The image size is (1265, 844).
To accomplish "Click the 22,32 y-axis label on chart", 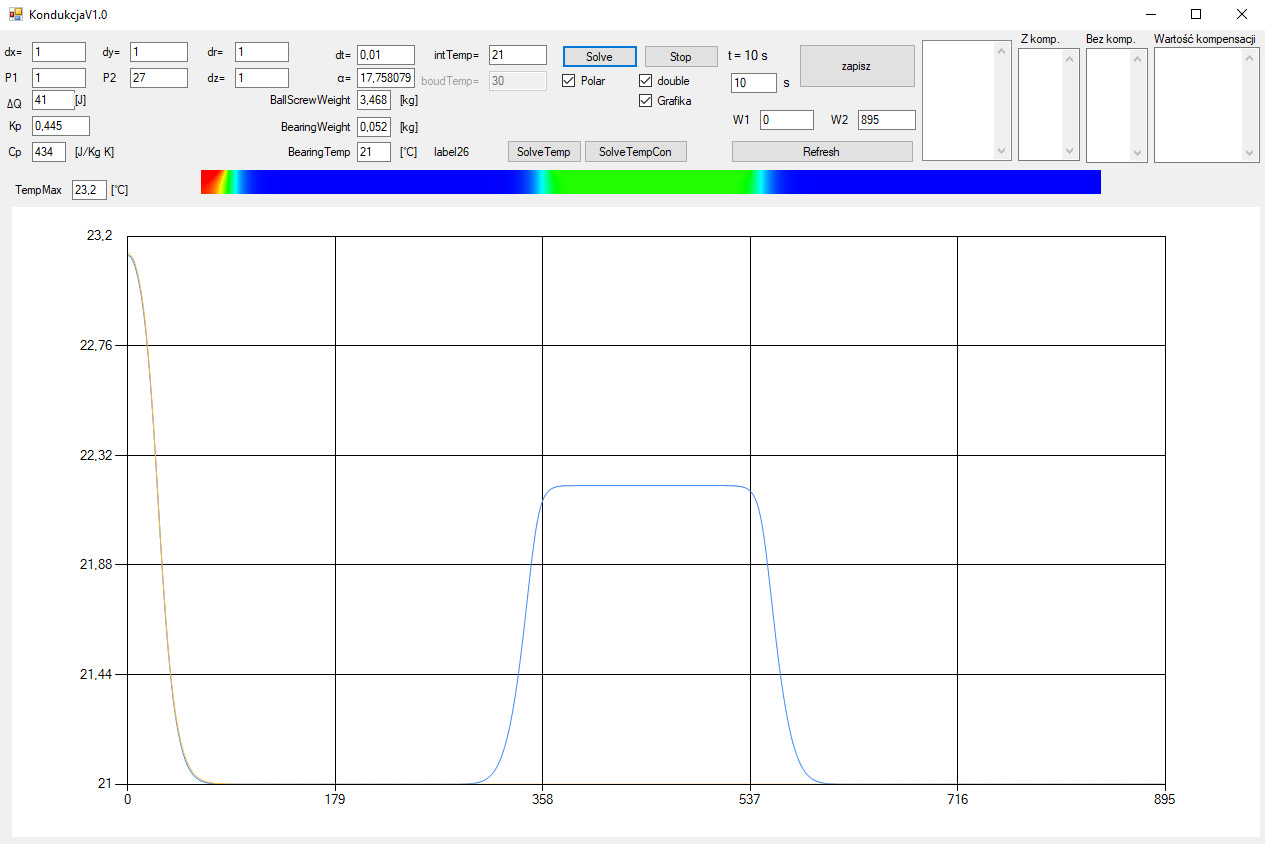I will coord(97,455).
